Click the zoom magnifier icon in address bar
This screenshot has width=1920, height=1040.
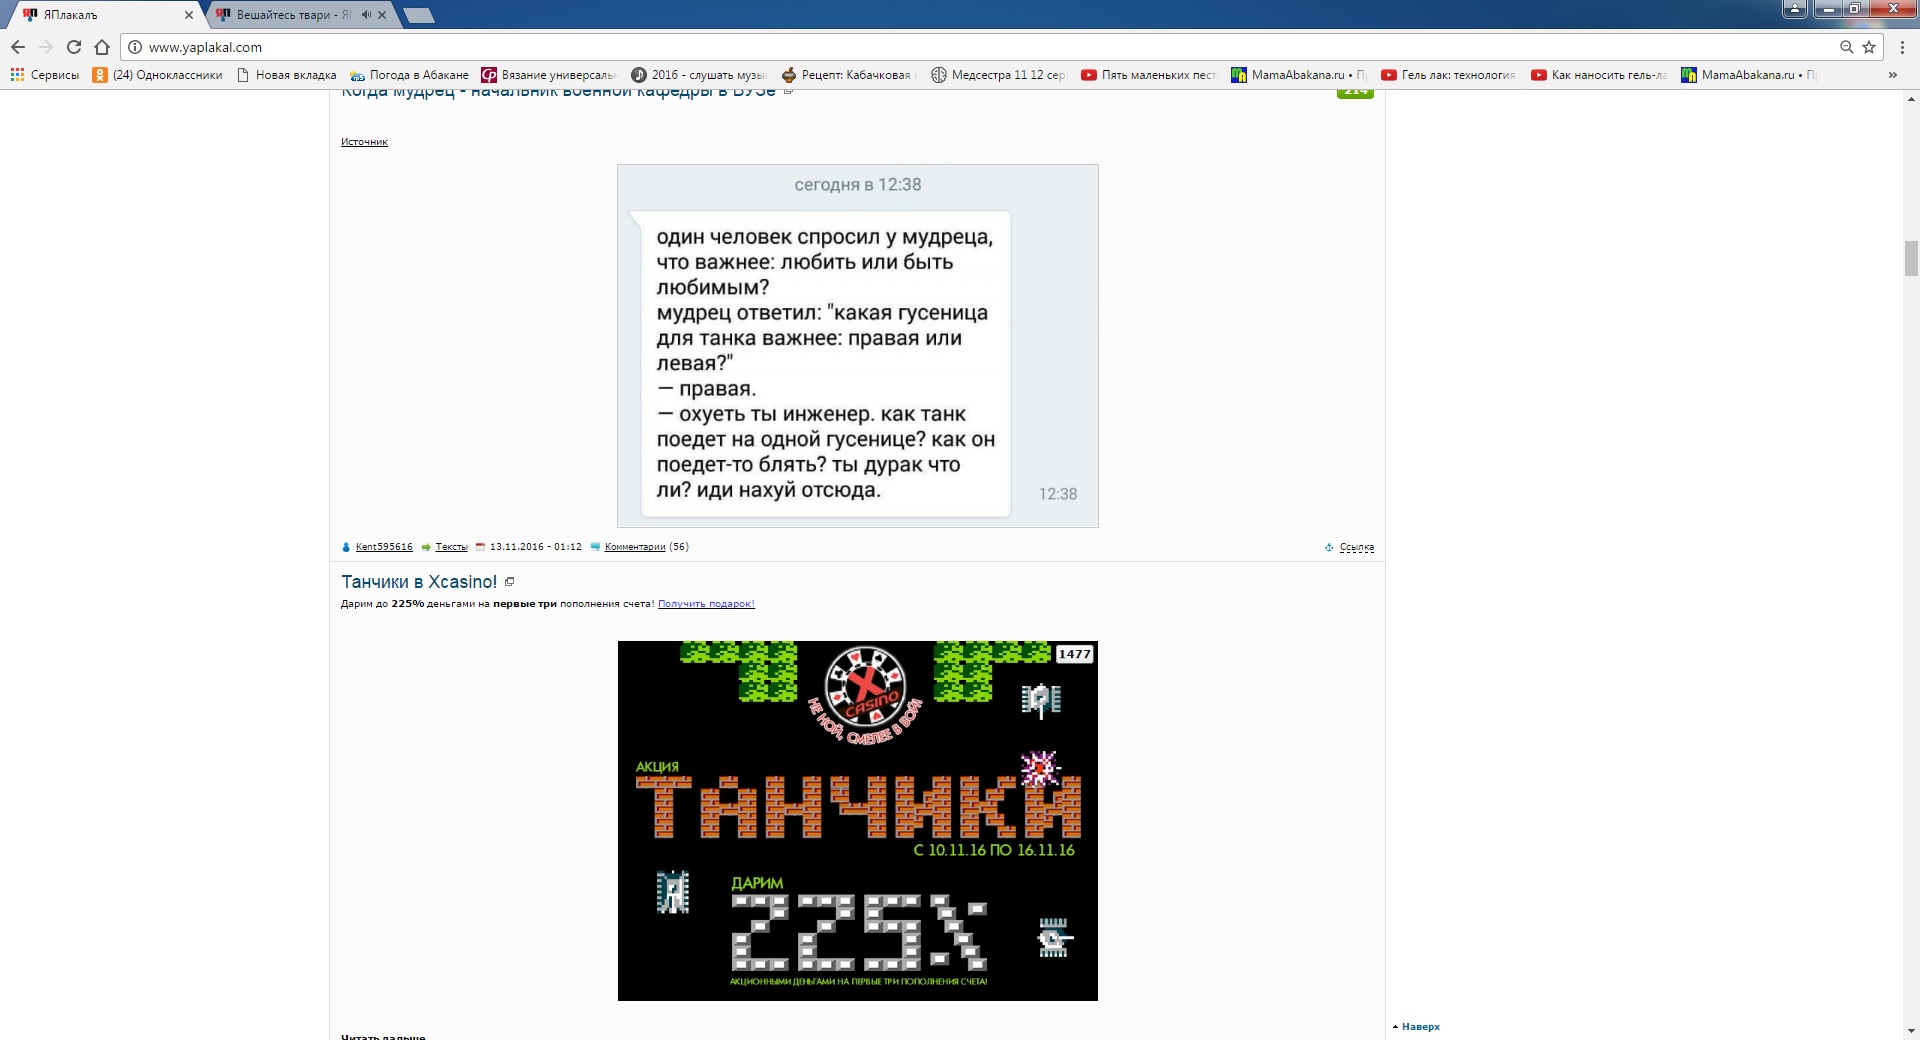point(1847,47)
